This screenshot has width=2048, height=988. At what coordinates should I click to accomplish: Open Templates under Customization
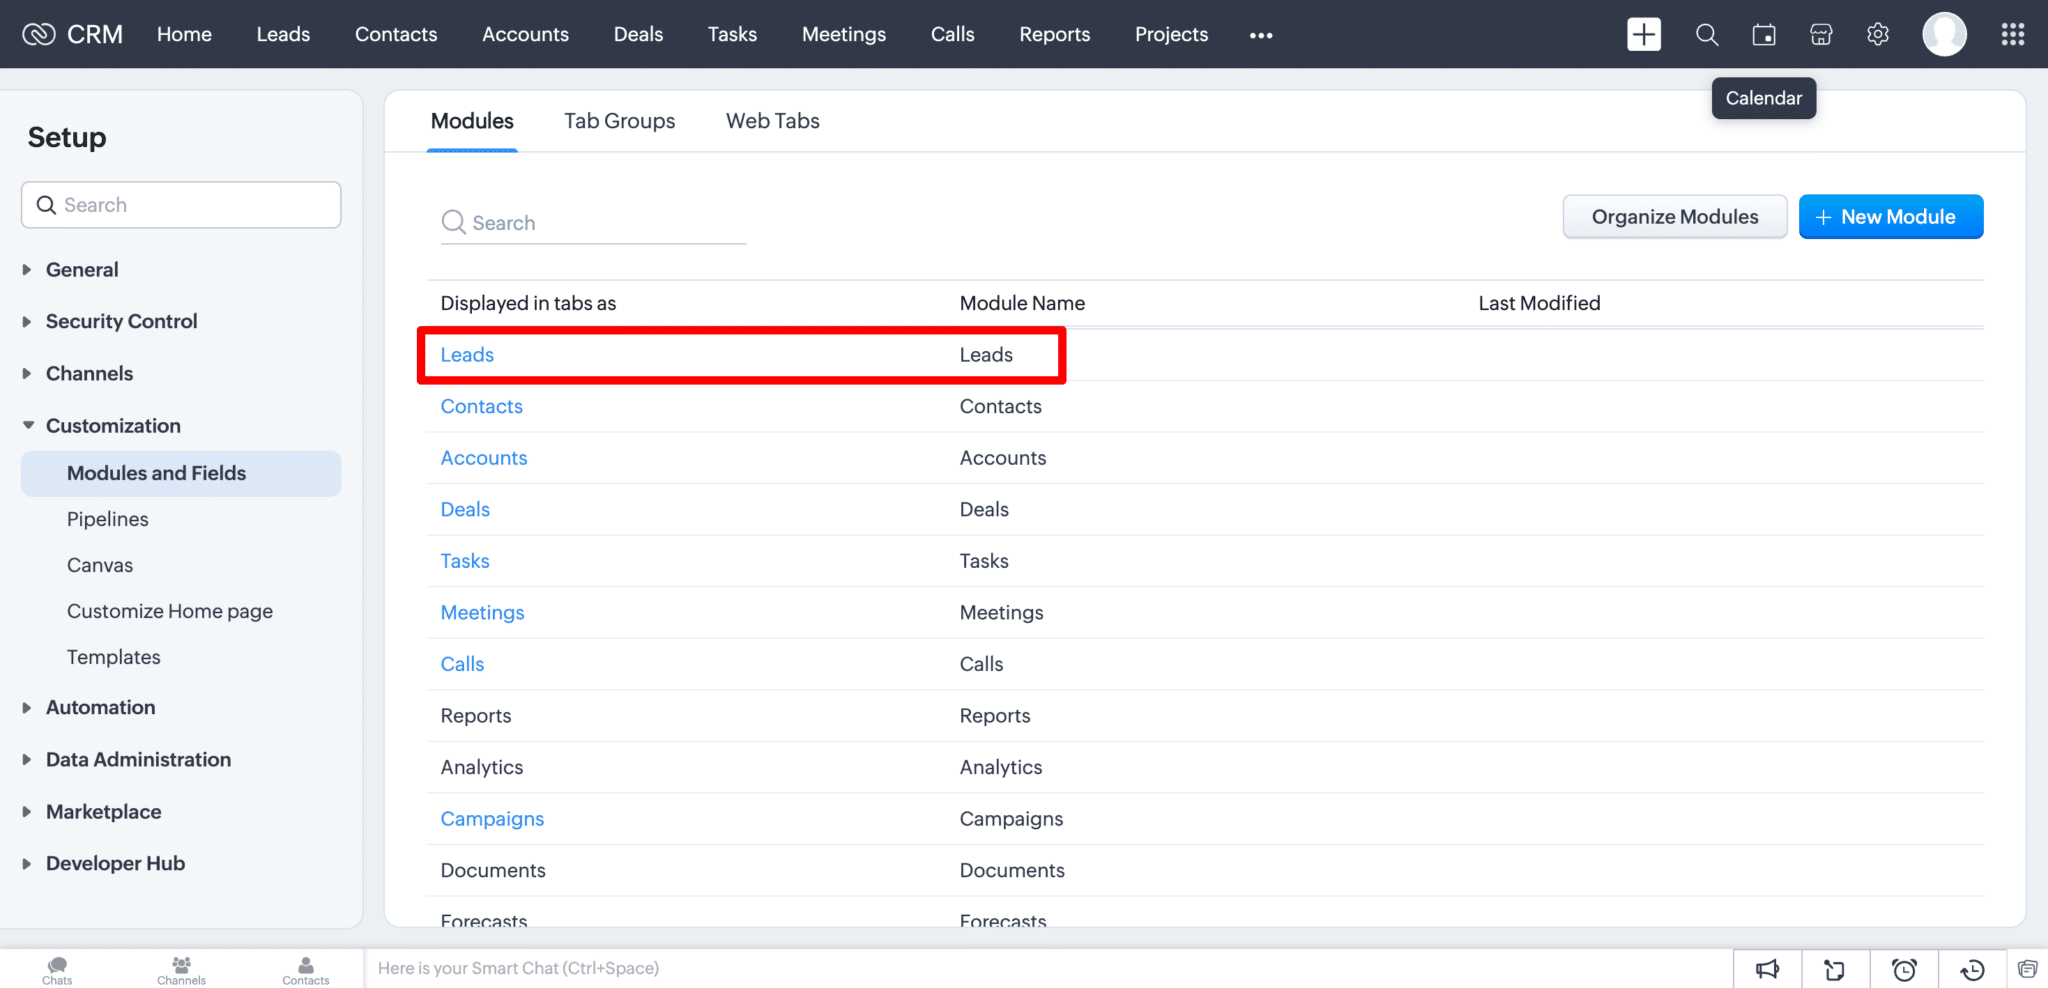tap(114, 657)
